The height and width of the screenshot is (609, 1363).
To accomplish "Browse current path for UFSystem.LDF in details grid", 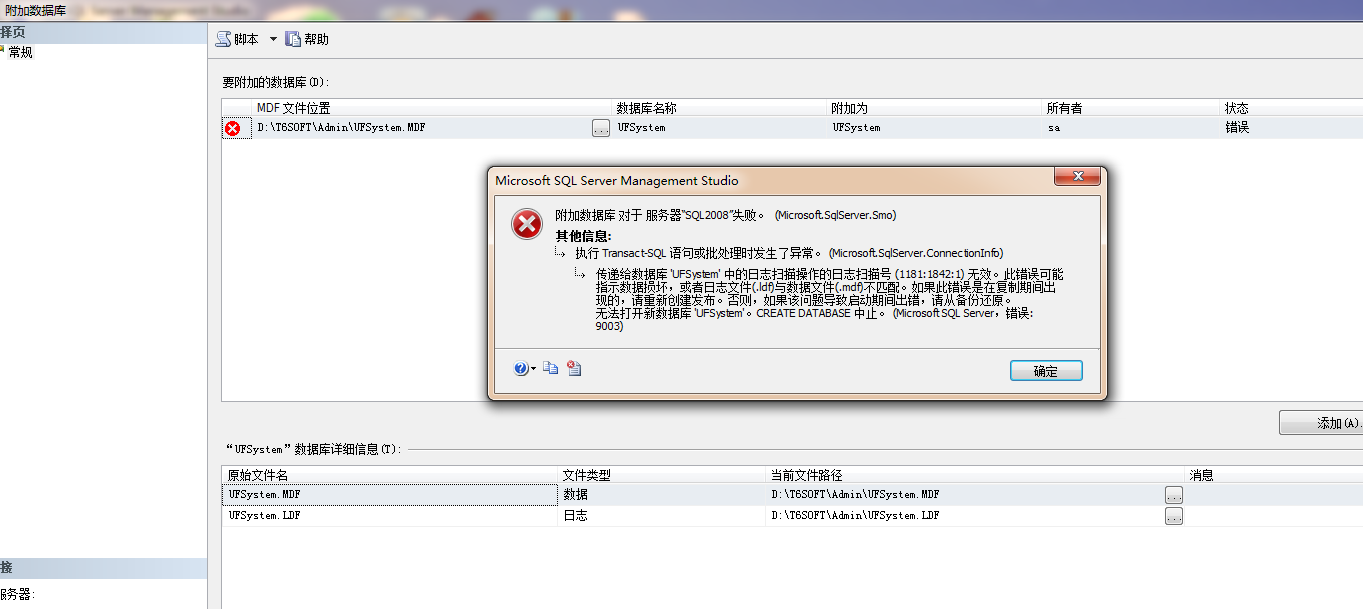I will [x=1174, y=516].
